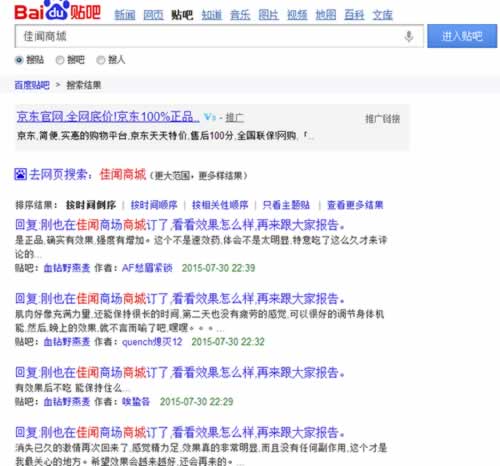This screenshot has width=500, height=466.
Task: Sort results by 按时间顺序
Action: (154, 205)
